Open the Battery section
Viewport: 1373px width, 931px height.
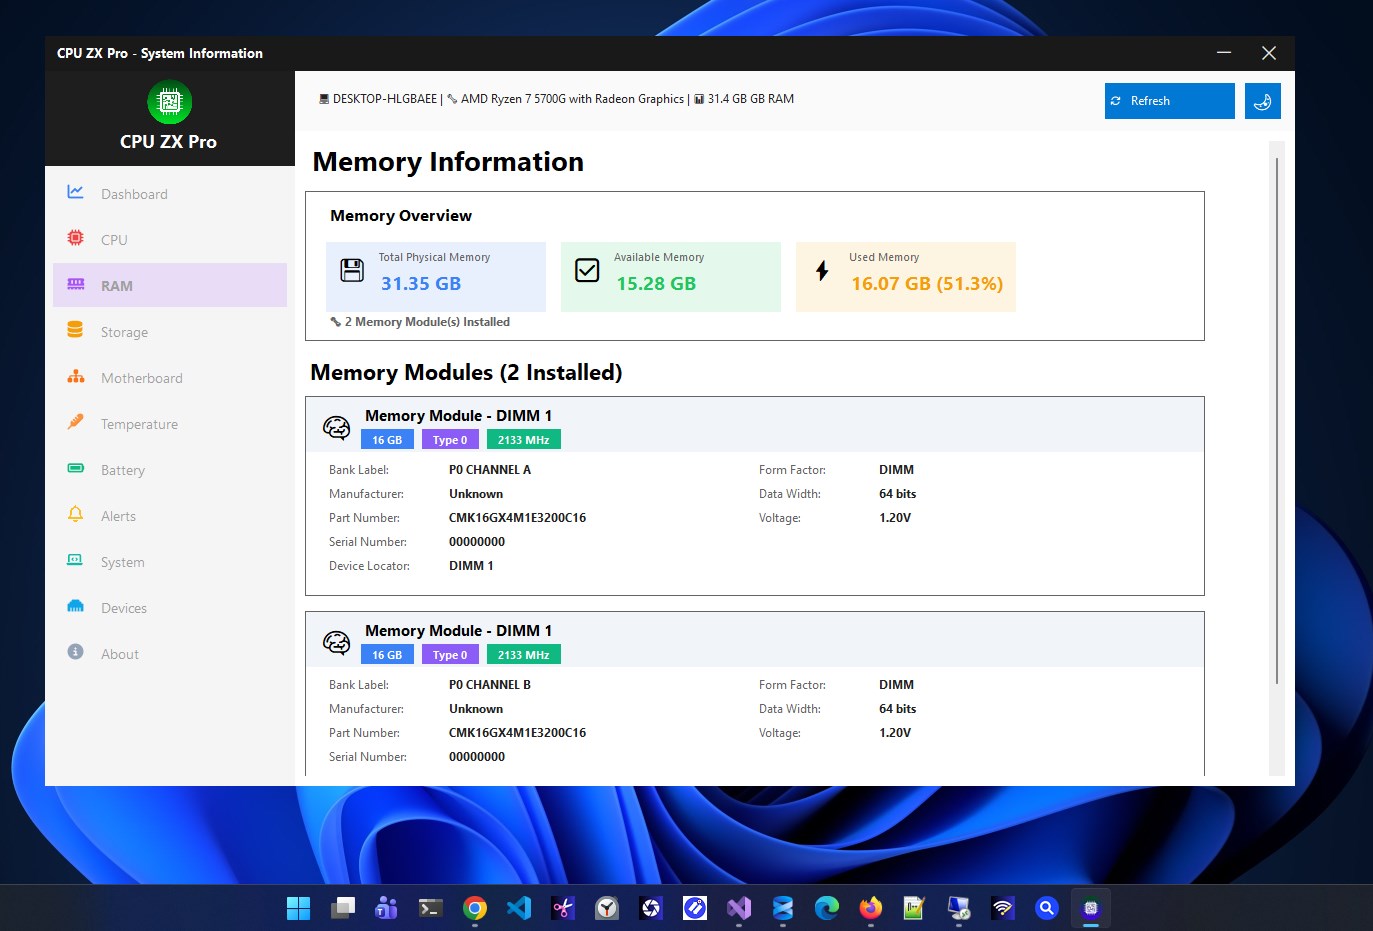pos(122,469)
